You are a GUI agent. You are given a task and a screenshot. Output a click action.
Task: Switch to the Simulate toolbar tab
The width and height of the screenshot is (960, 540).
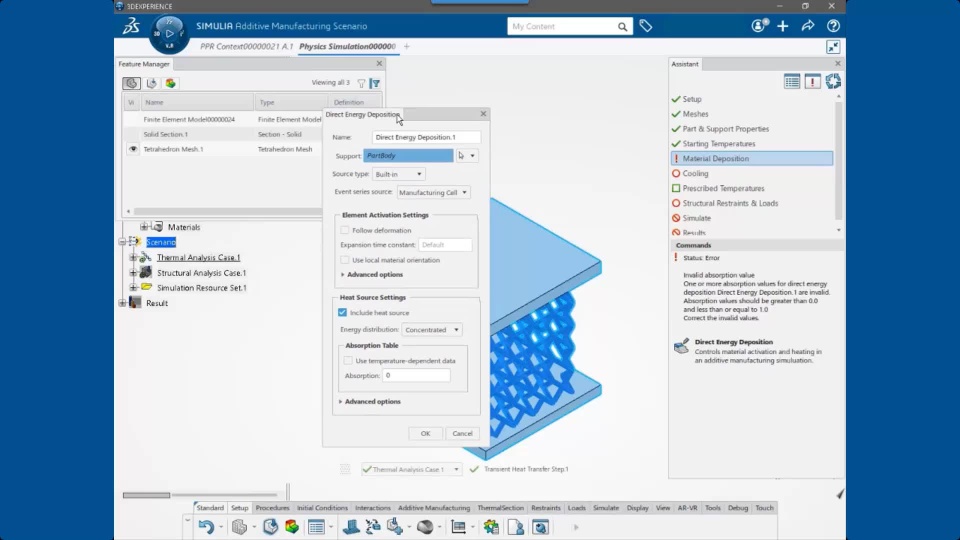tap(606, 508)
